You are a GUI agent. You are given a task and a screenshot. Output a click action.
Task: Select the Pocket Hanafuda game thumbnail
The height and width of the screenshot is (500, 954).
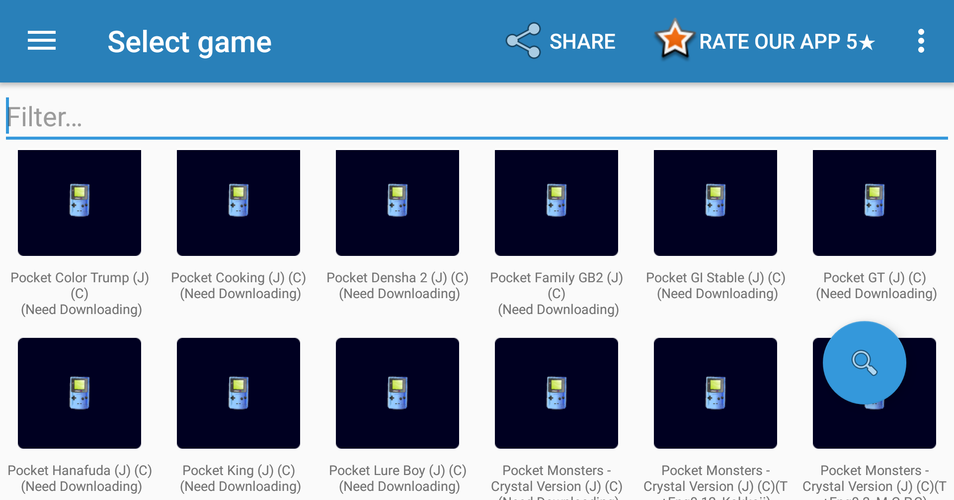click(x=80, y=393)
